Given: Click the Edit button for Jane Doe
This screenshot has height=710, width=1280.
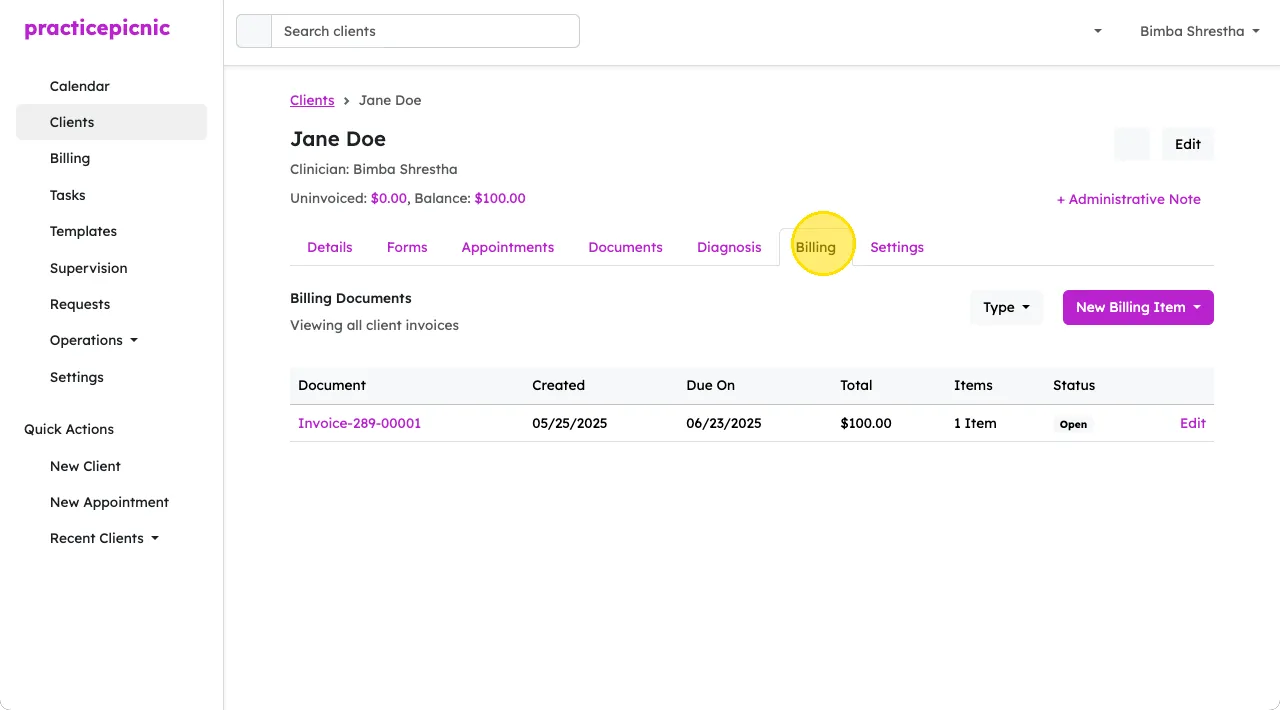Looking at the screenshot, I should point(1188,144).
